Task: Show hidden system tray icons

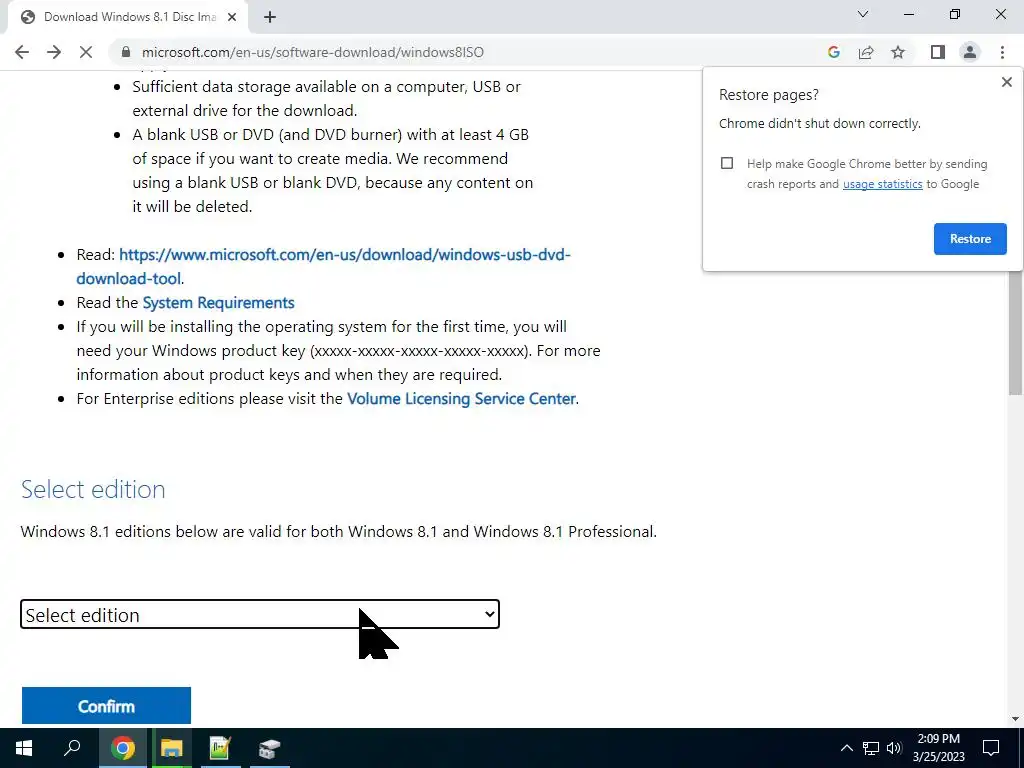Action: tap(846, 748)
